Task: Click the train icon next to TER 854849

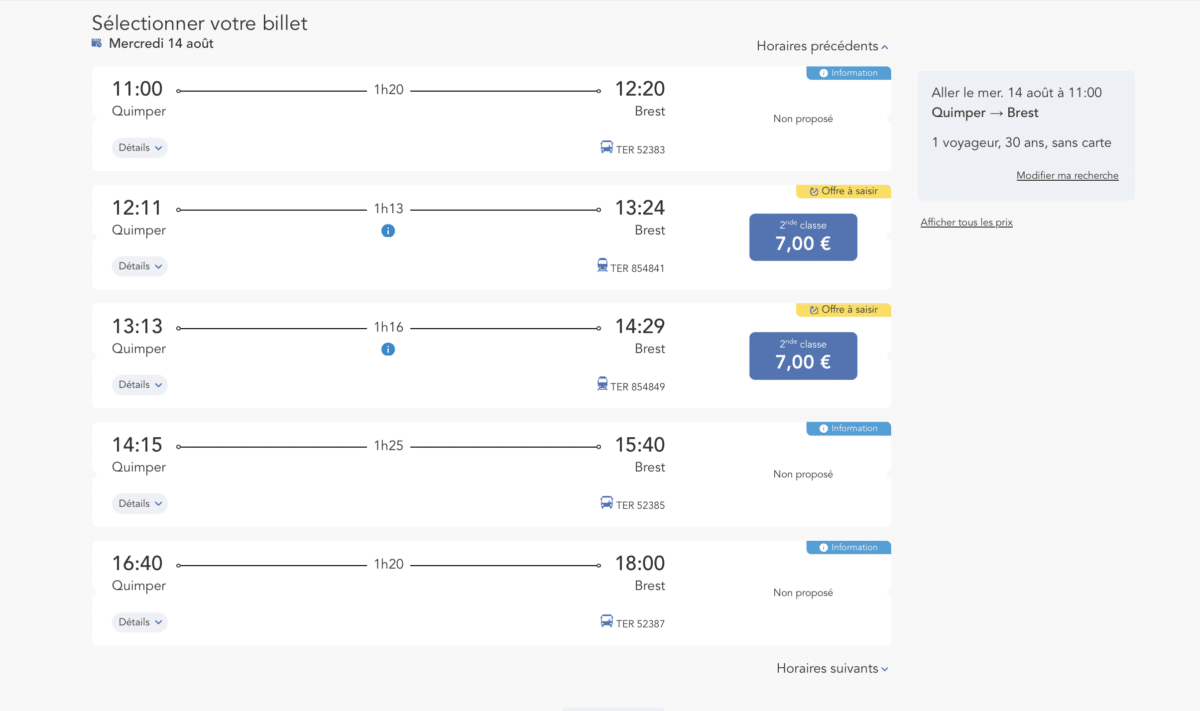Action: pos(602,384)
